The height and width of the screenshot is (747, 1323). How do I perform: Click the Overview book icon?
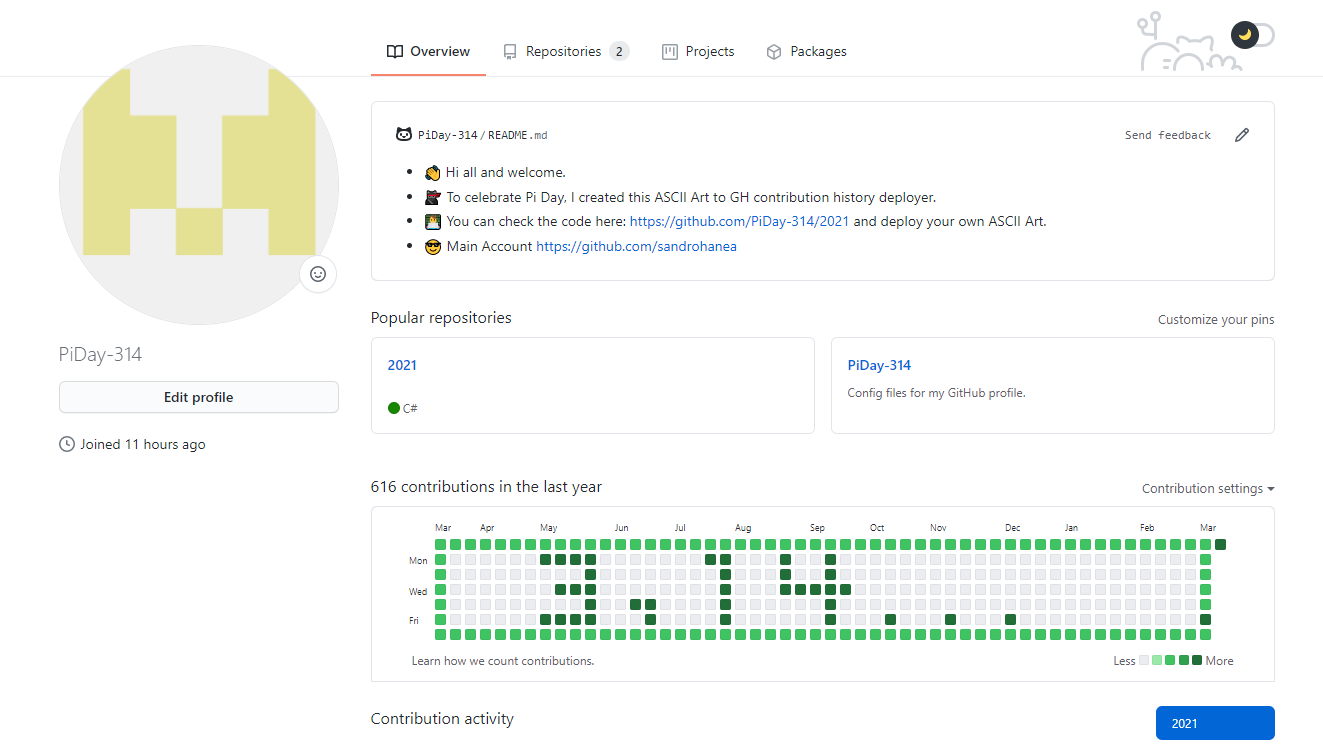click(x=394, y=51)
